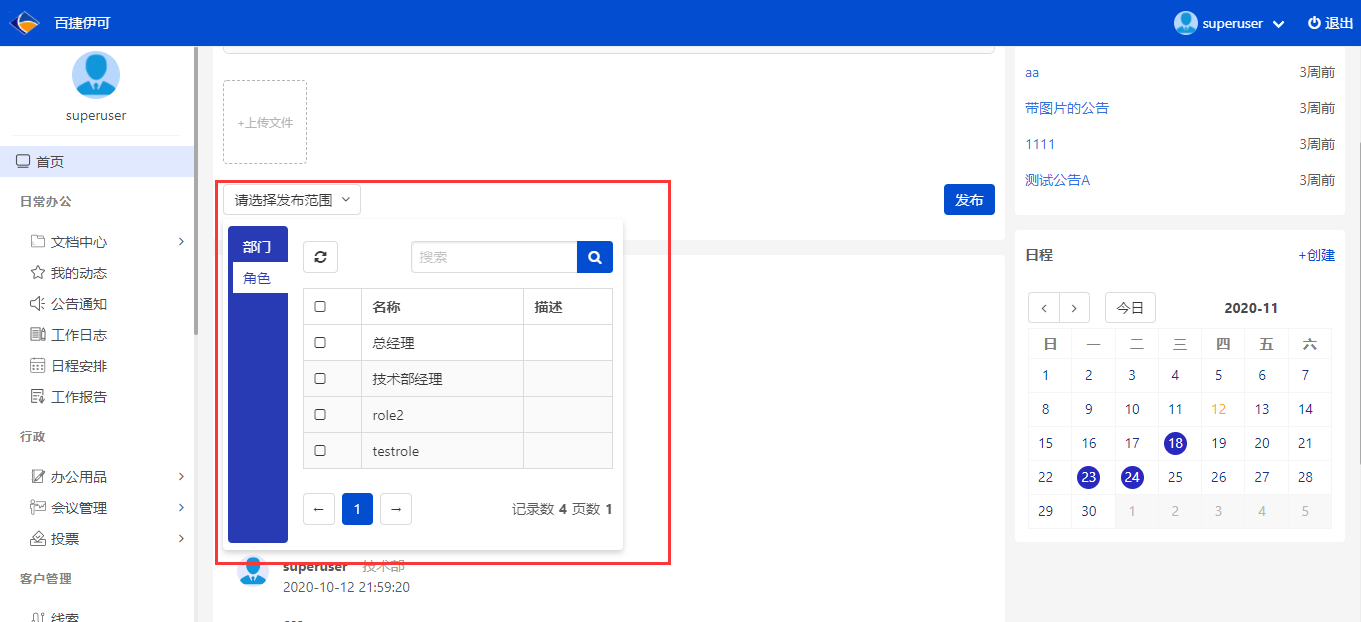Click page number 1 in picker pagination
This screenshot has width=1361, height=622.
coord(357,509)
